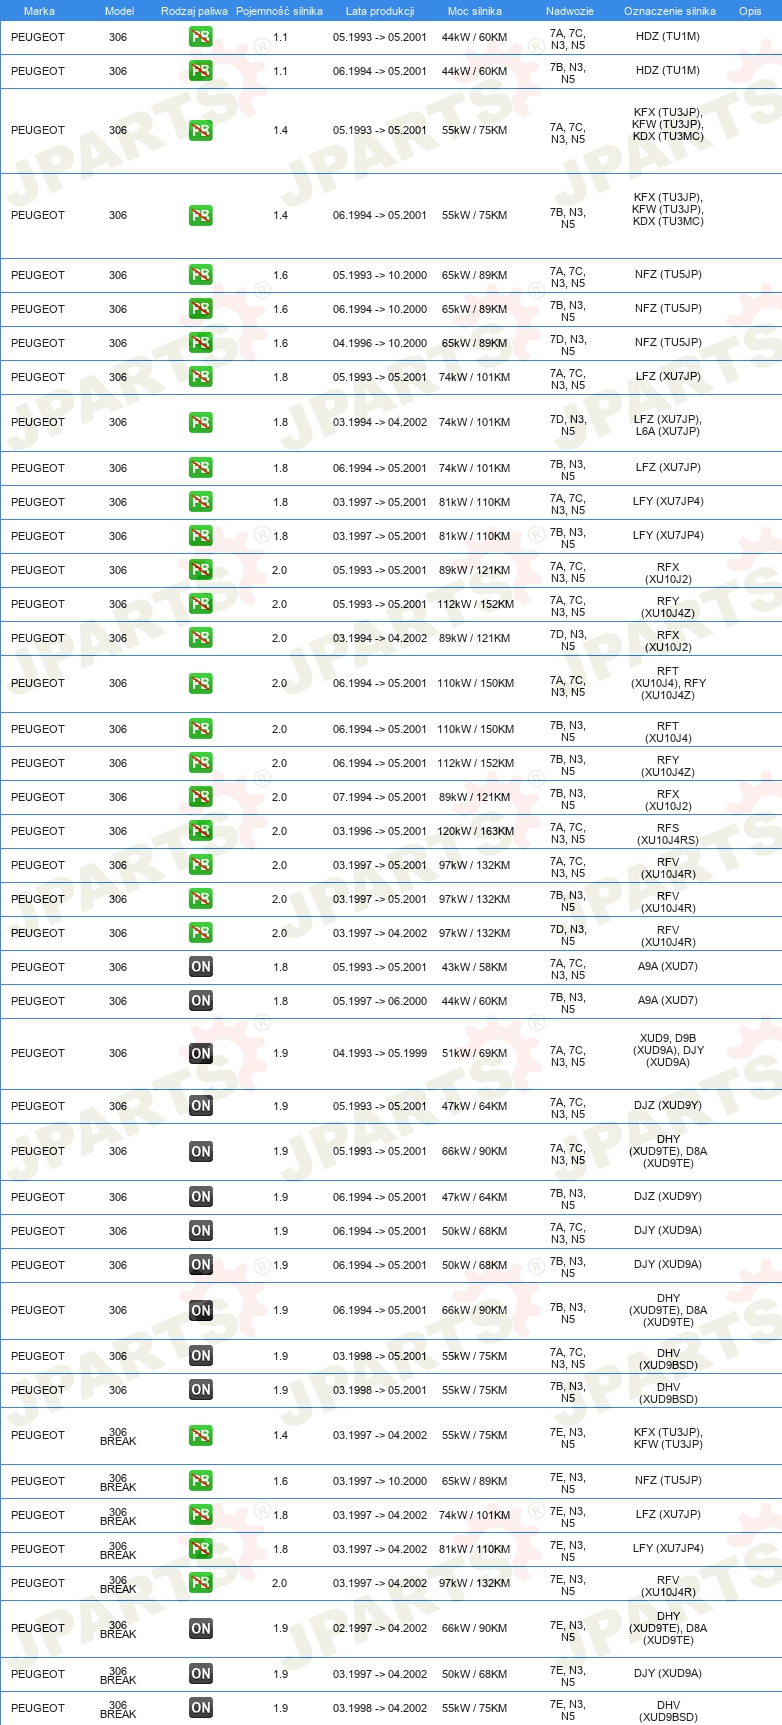The image size is (782, 1725).
Task: Click the power value "120kW / 163KM"
Action: [x=475, y=831]
